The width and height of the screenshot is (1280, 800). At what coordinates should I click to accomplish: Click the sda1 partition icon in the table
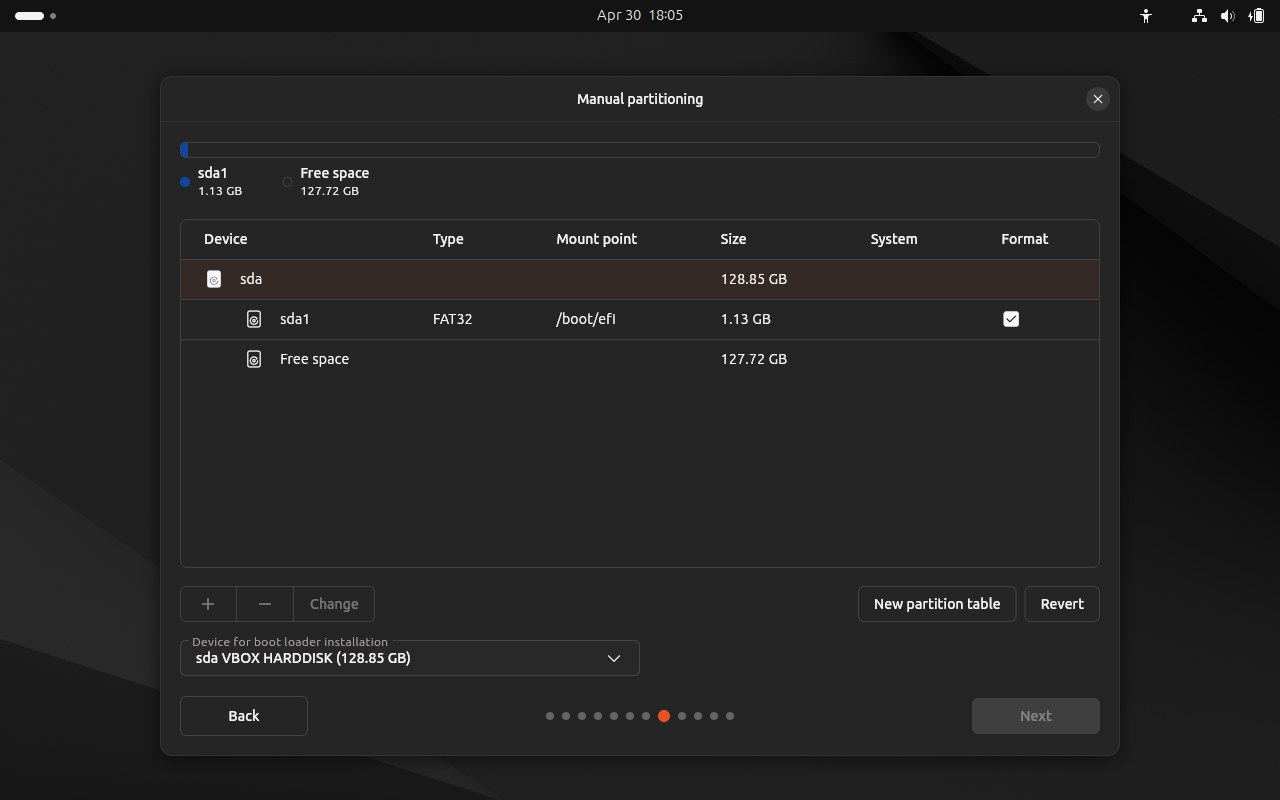[254, 319]
